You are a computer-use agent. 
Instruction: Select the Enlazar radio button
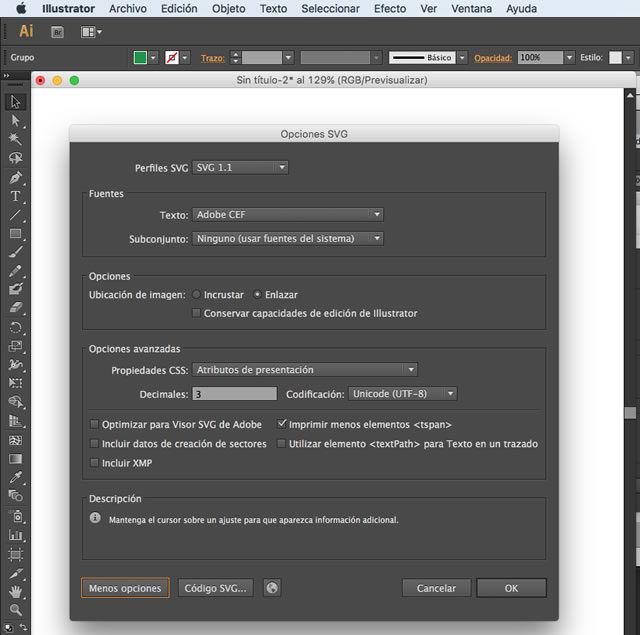[257, 294]
